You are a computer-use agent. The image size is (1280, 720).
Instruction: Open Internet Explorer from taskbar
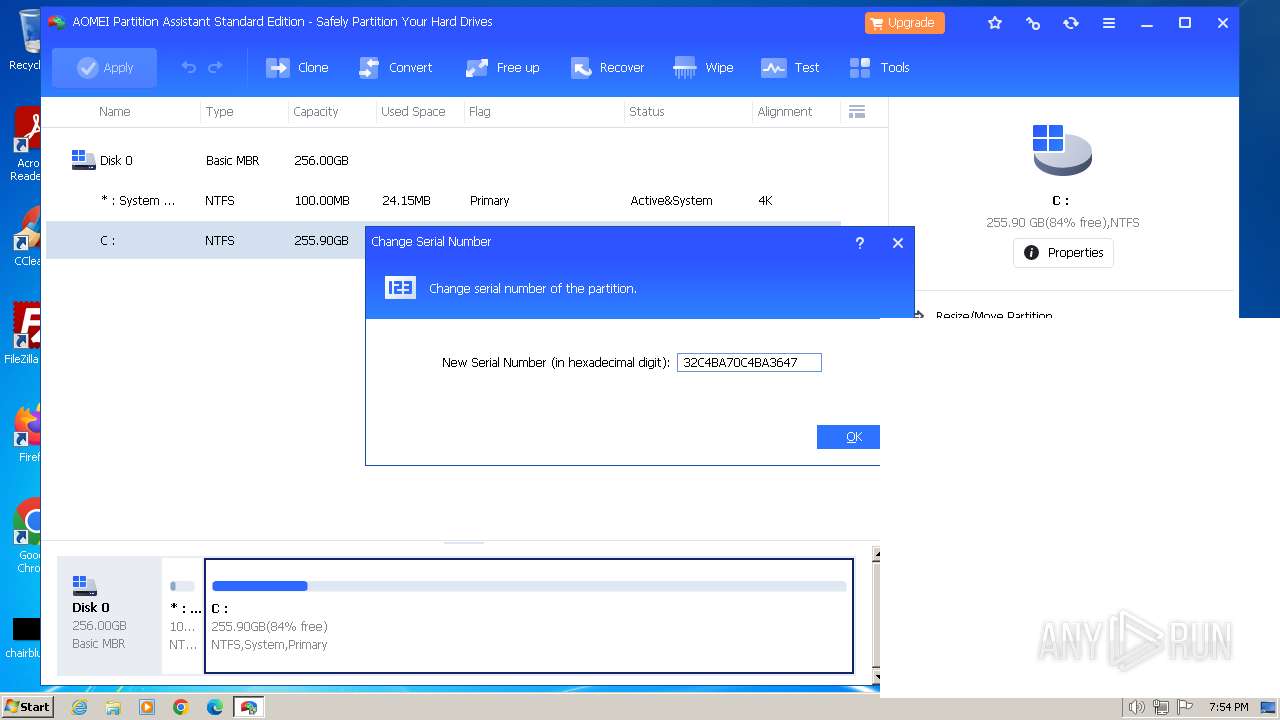coord(79,707)
